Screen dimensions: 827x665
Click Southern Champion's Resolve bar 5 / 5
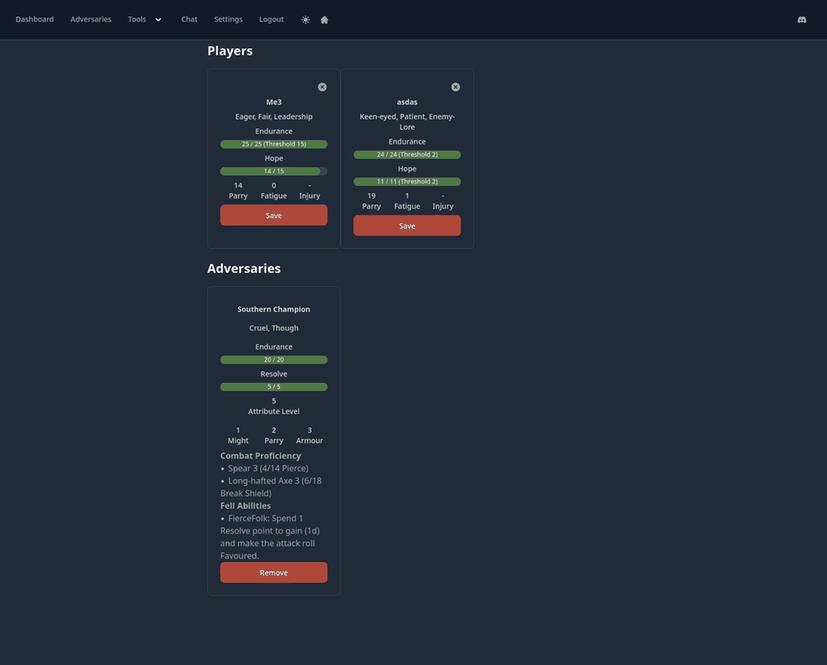pos(273,386)
